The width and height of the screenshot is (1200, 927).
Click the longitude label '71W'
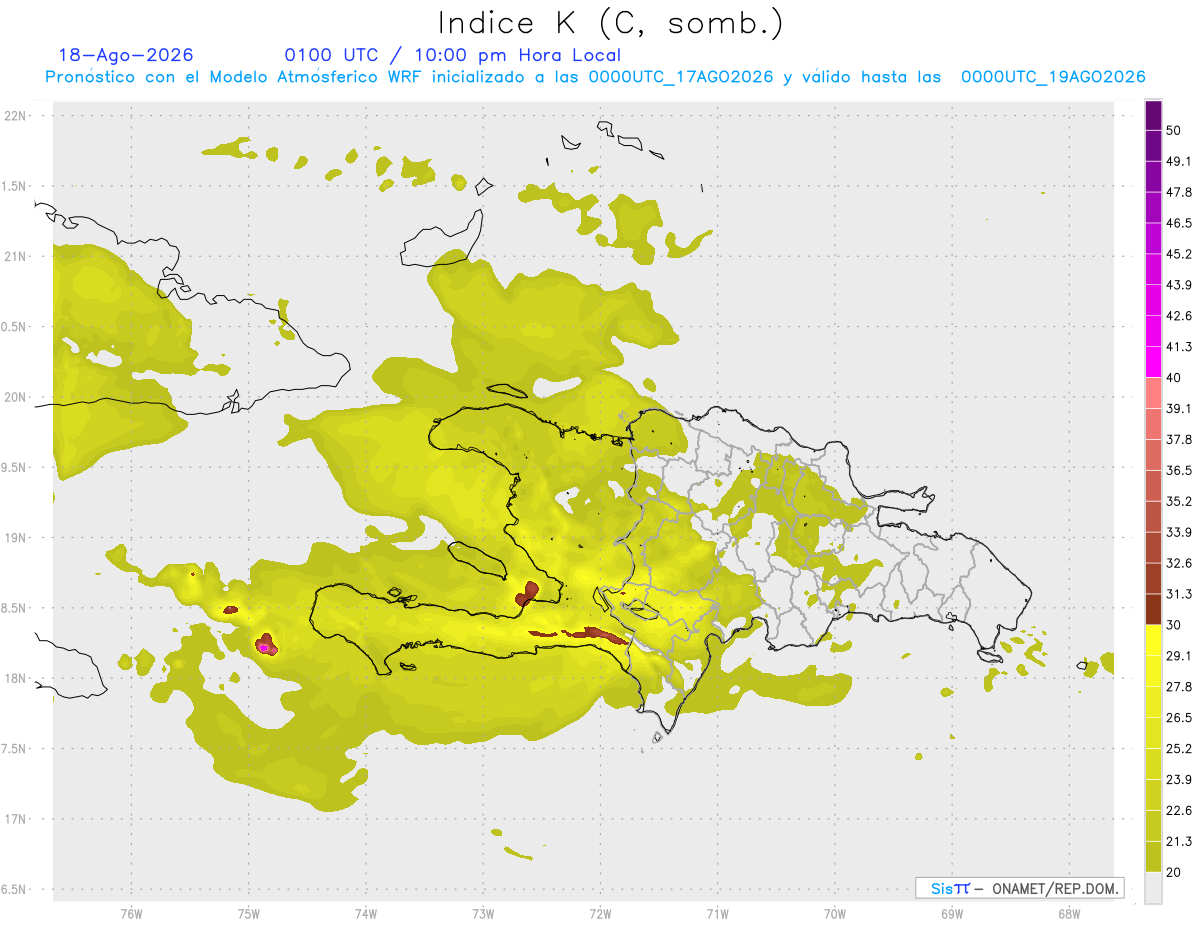pyautogui.click(x=717, y=913)
